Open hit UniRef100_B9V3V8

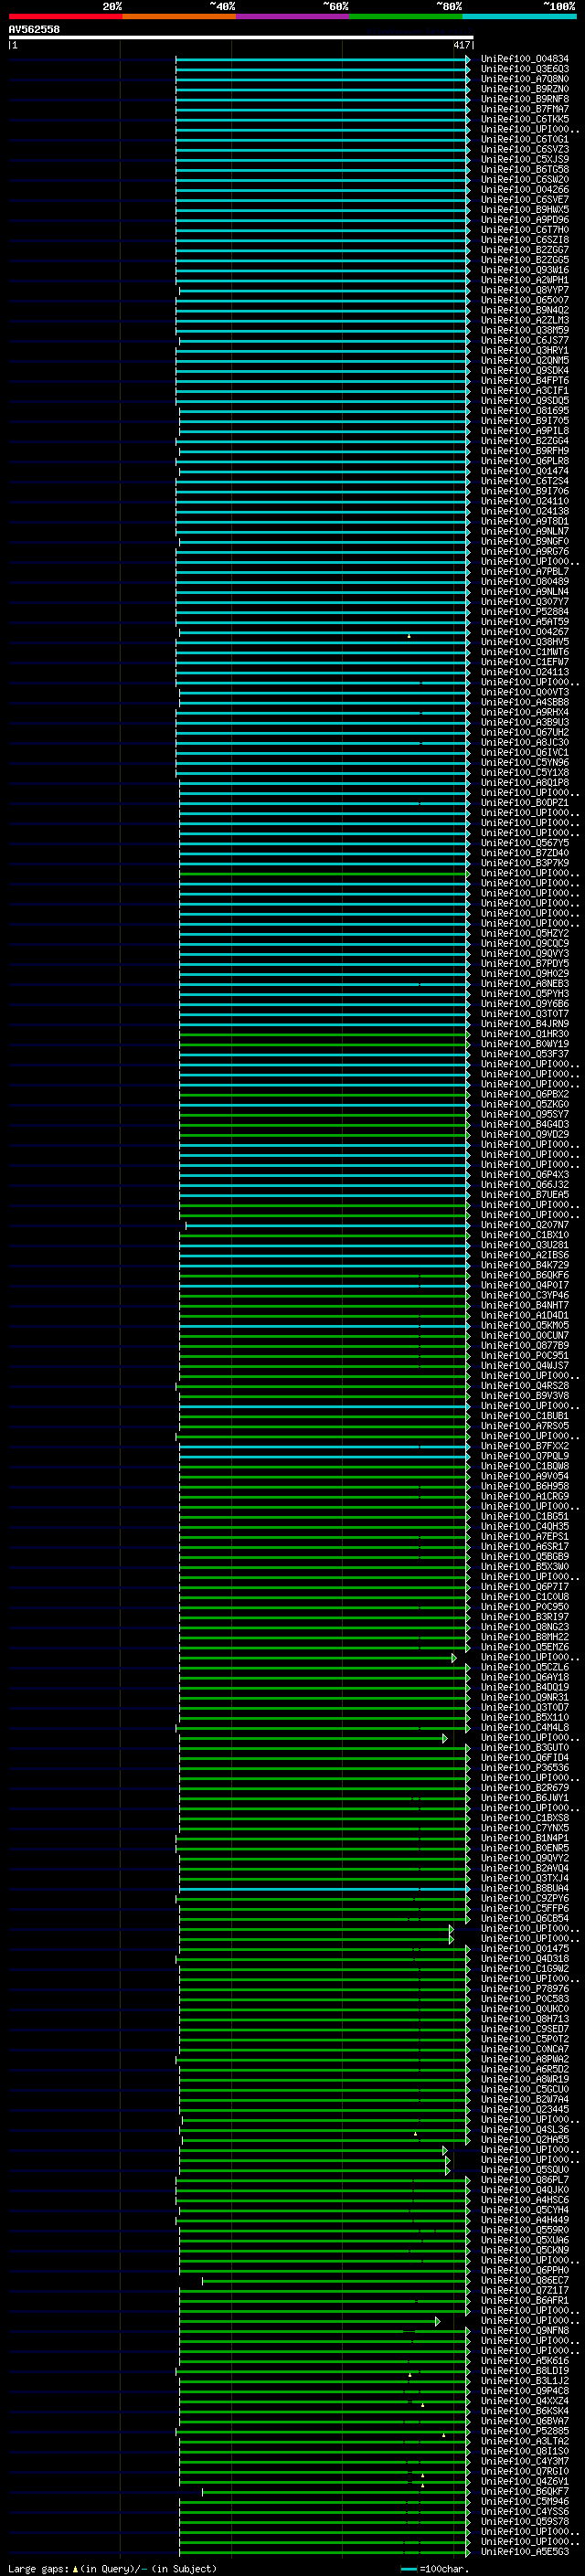coord(525,1396)
